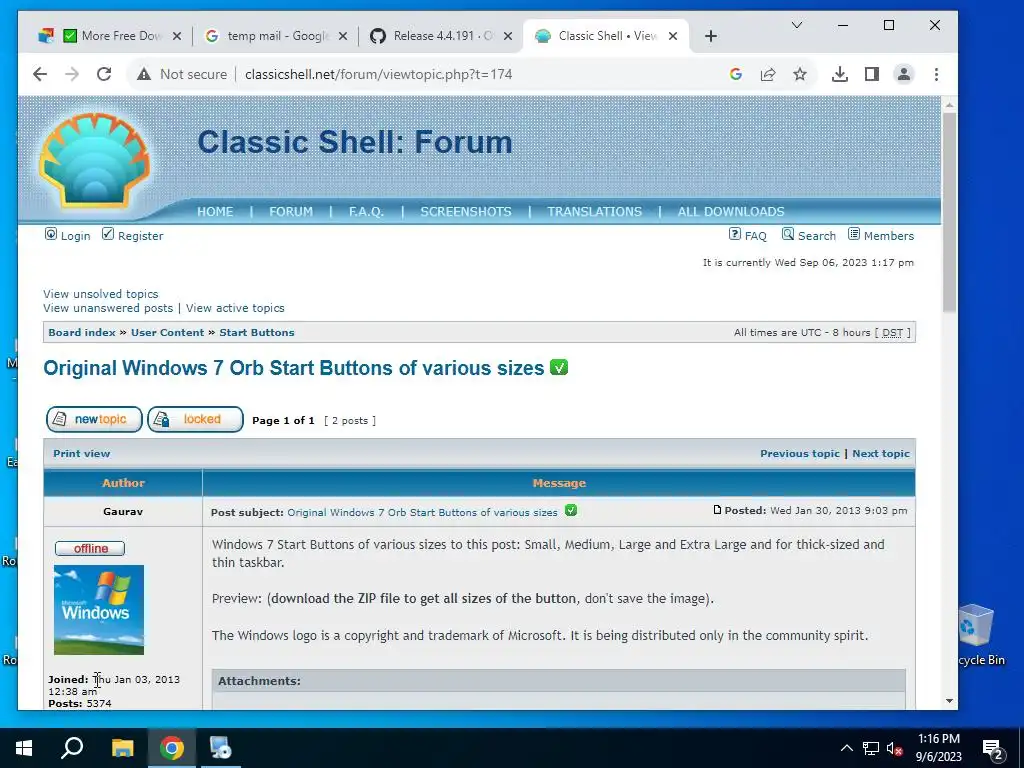View unanswered posts link
The width and height of the screenshot is (1024, 768).
[x=108, y=308]
